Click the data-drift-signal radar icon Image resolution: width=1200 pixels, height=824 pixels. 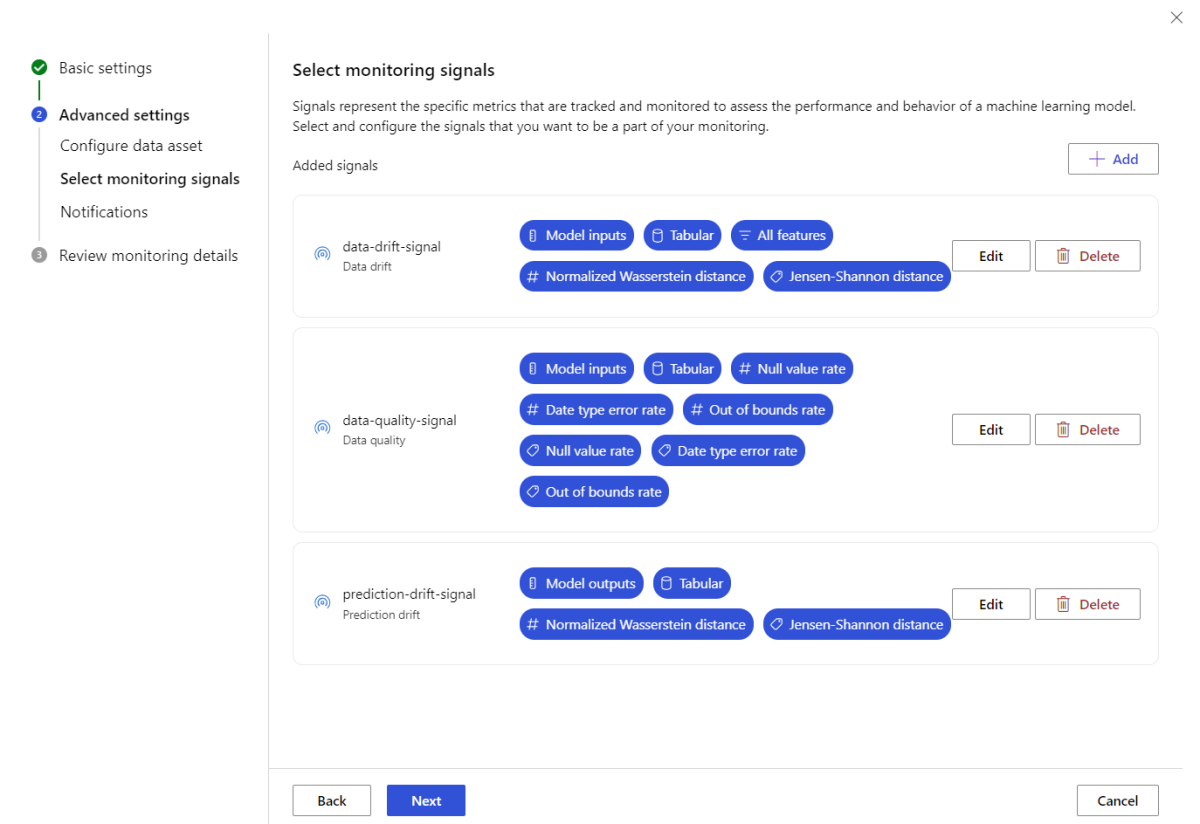point(322,255)
